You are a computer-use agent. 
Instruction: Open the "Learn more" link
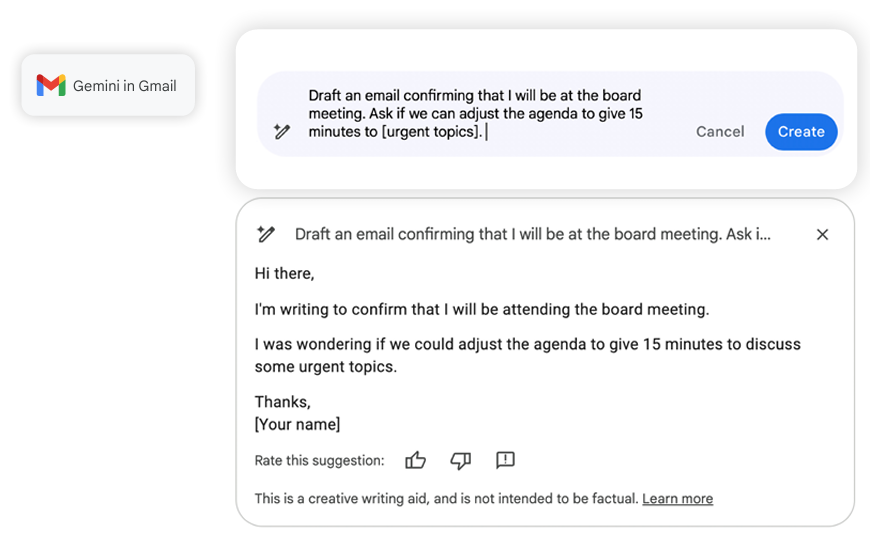[677, 498]
